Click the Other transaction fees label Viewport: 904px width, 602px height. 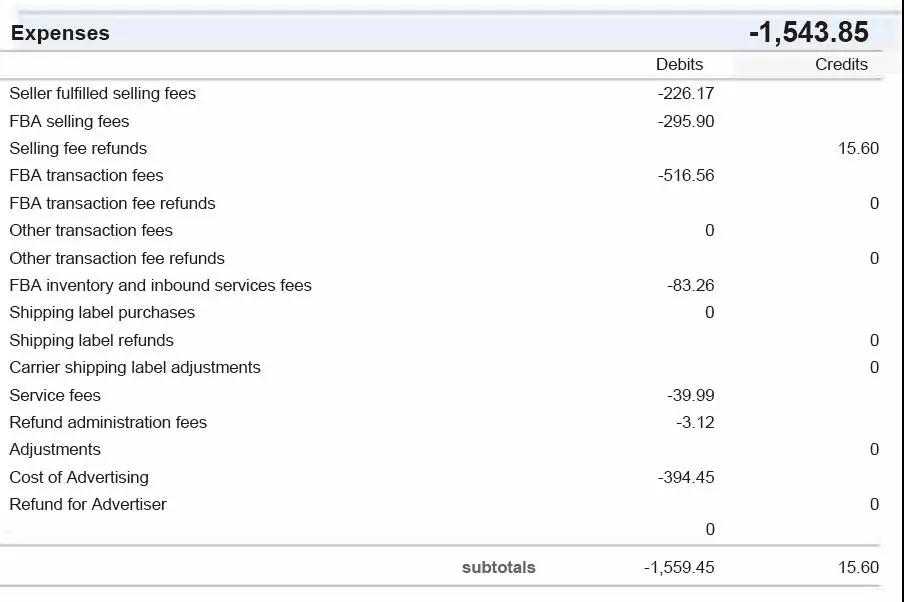91,230
